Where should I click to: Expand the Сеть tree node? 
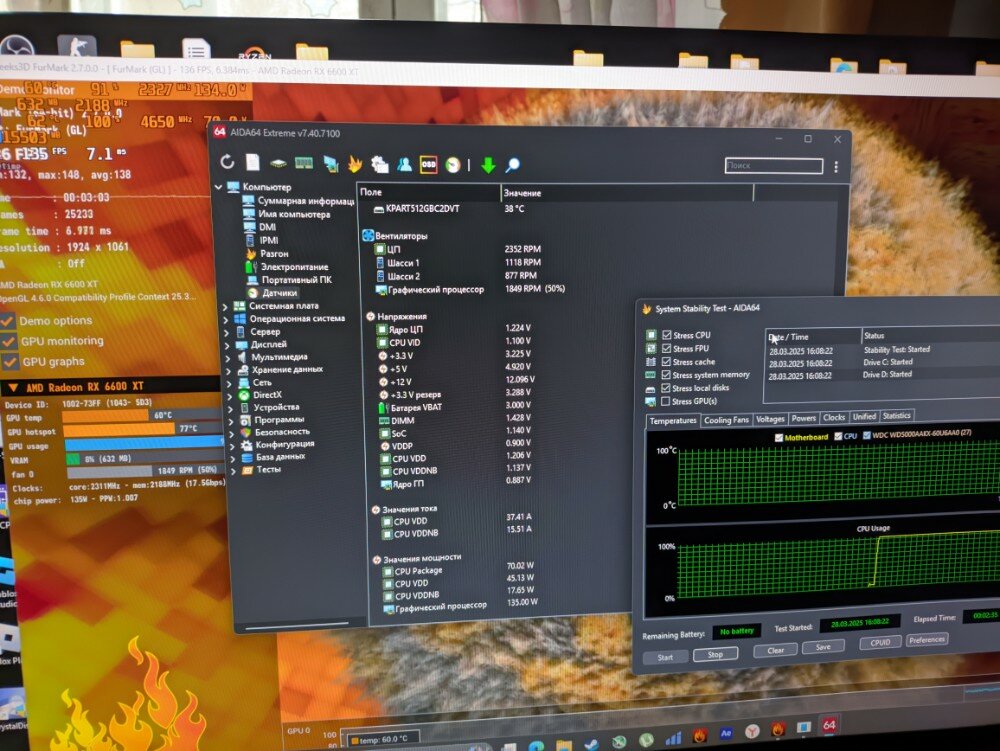point(229,383)
